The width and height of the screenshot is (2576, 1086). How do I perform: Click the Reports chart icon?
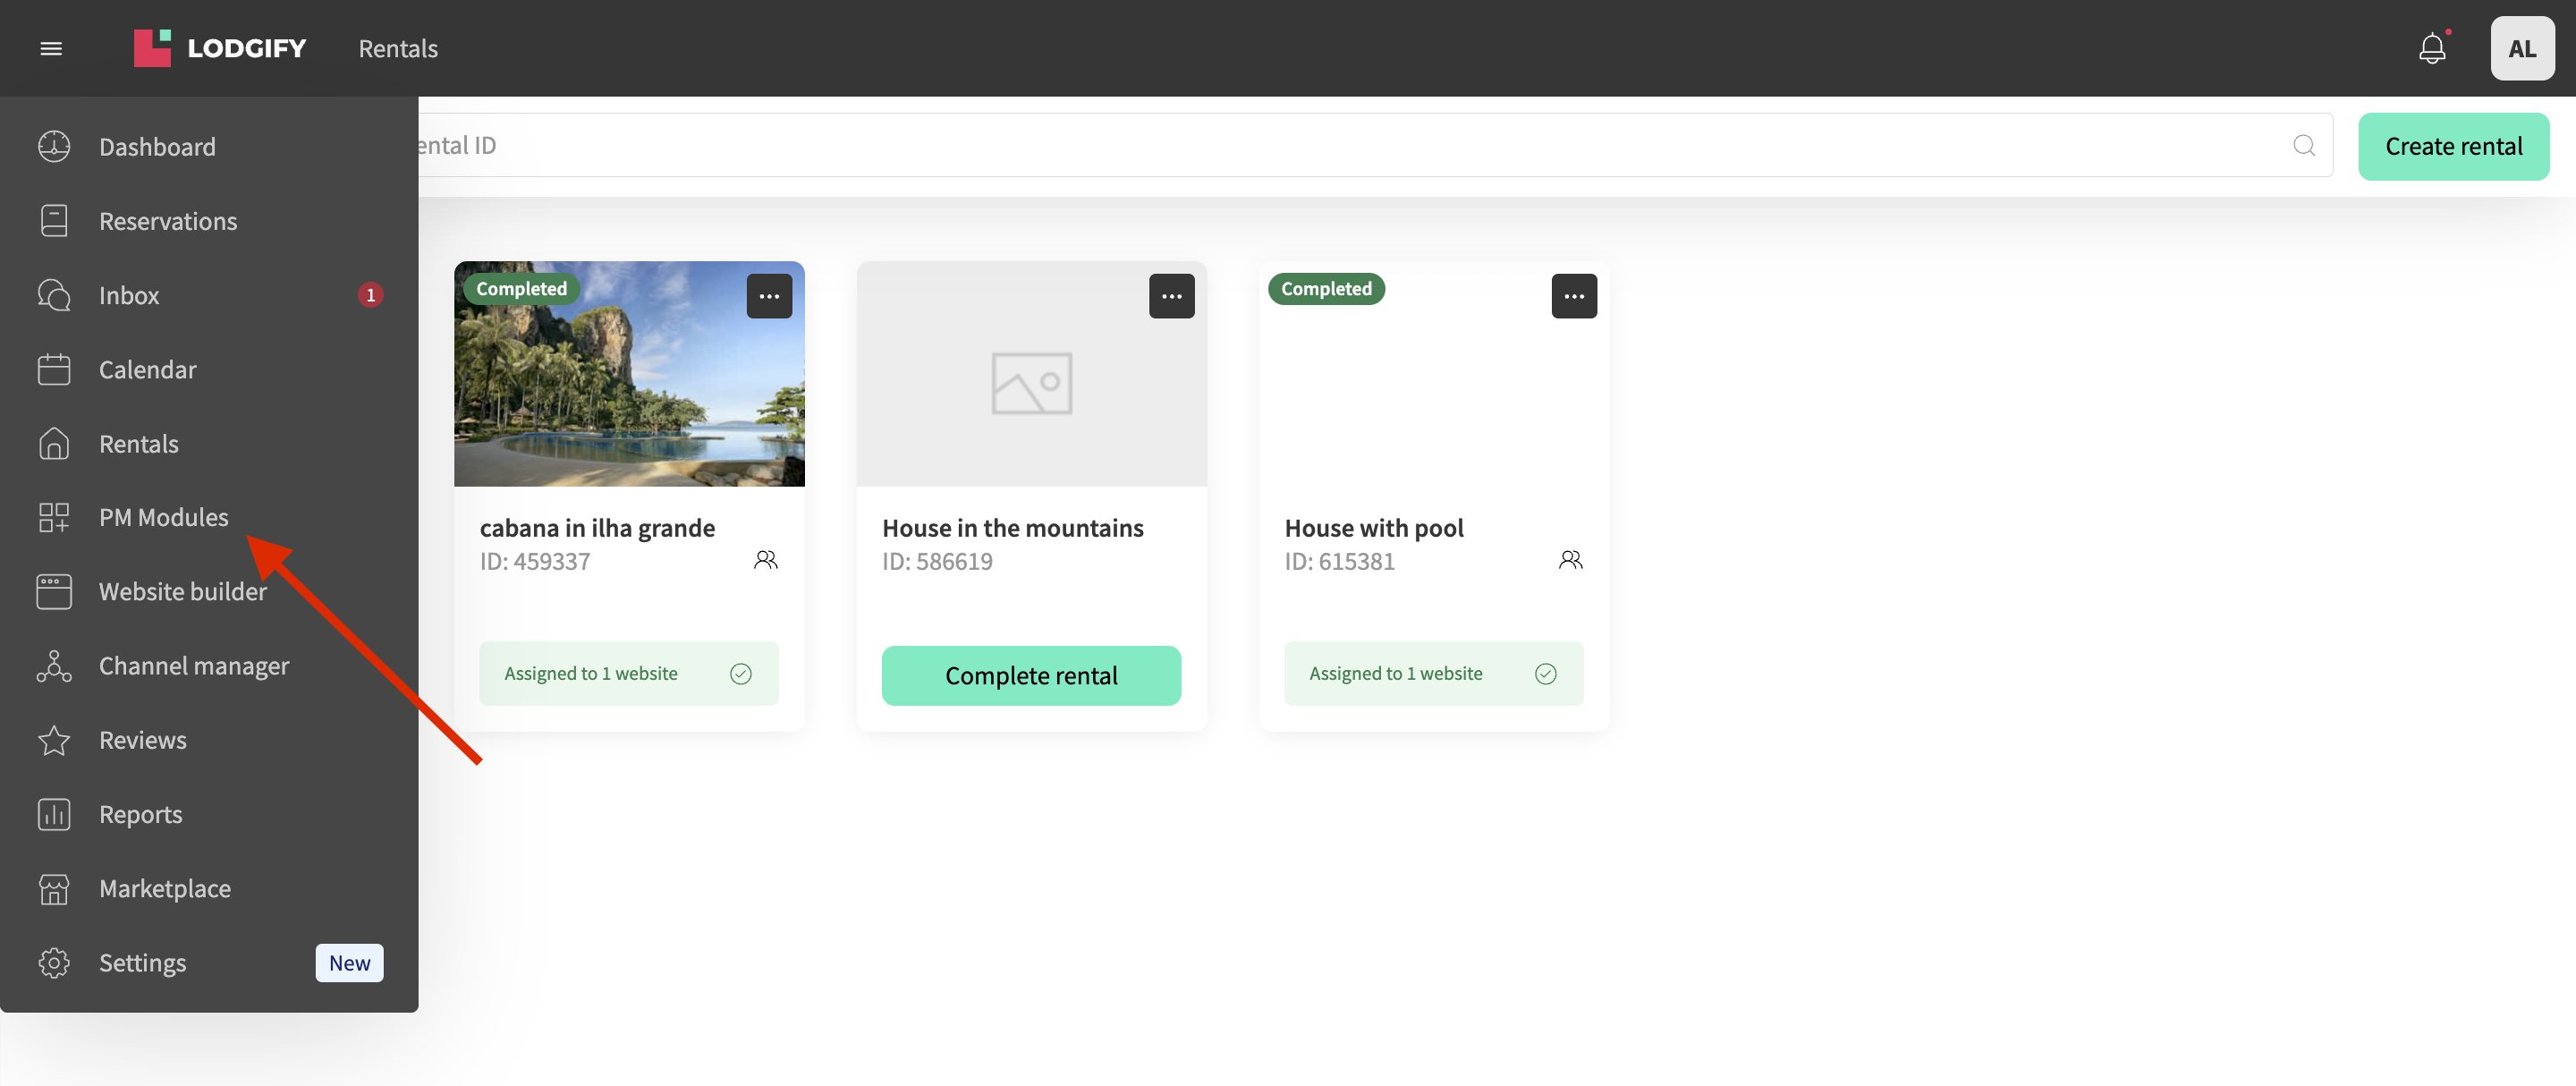(x=54, y=814)
